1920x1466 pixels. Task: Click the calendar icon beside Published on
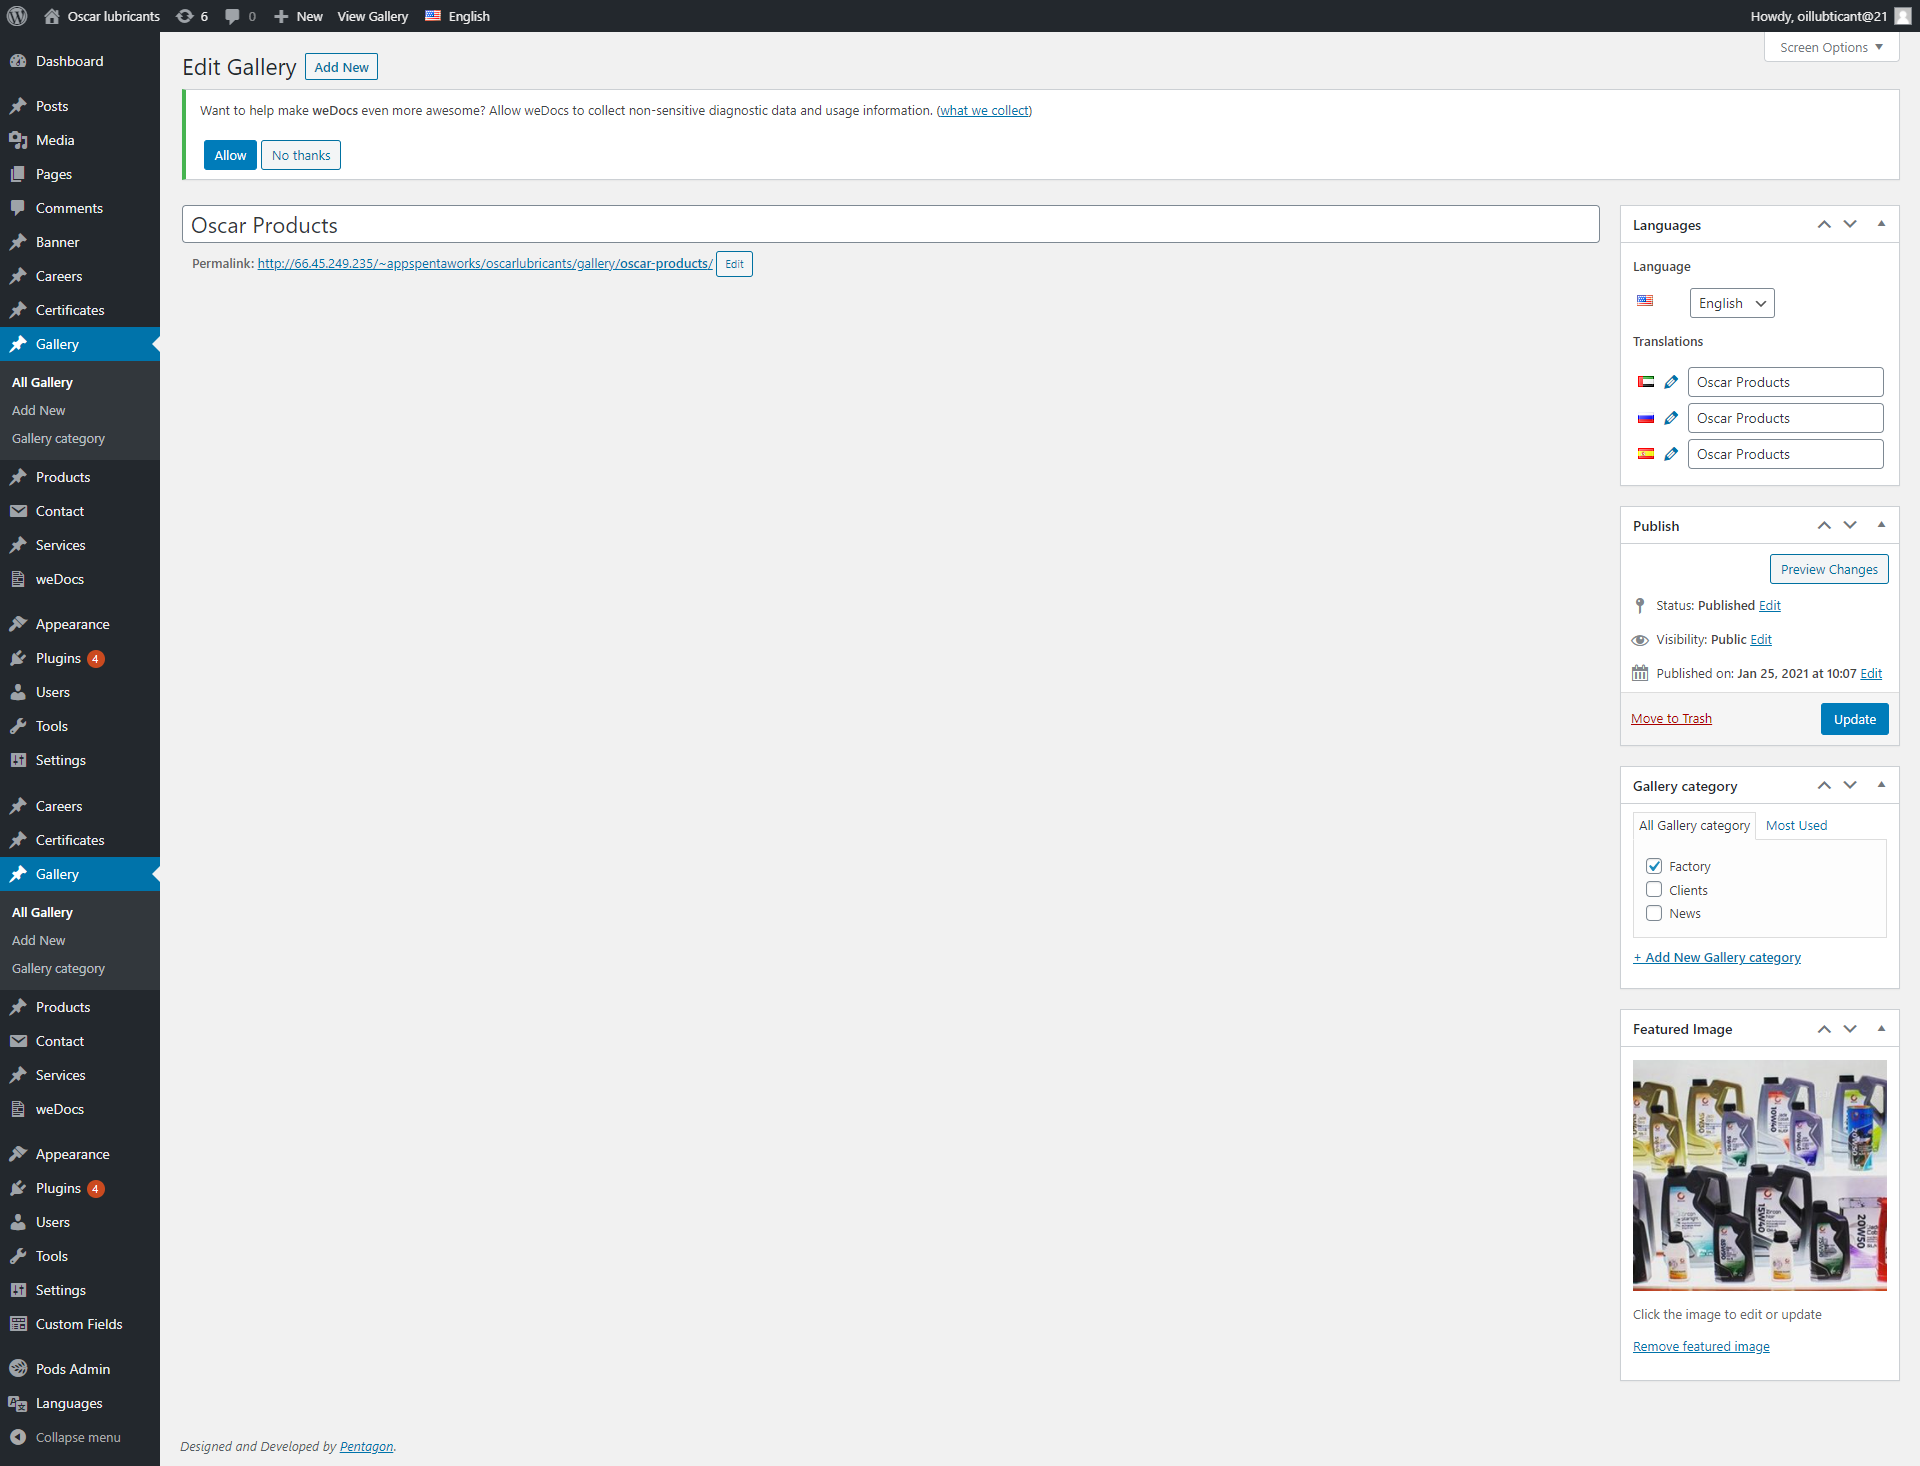click(1640, 673)
